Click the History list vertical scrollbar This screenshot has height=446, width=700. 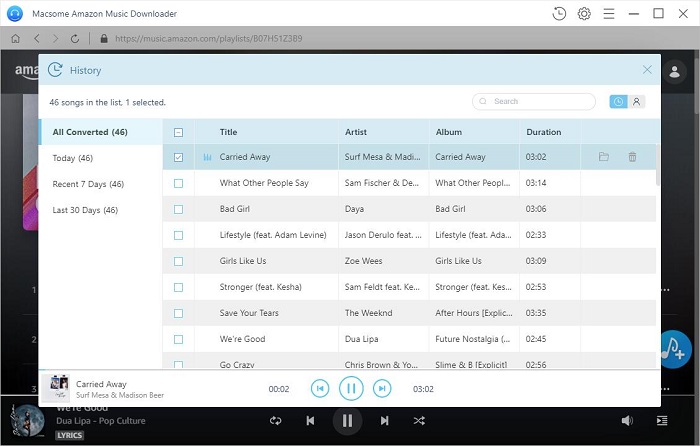tap(658, 164)
